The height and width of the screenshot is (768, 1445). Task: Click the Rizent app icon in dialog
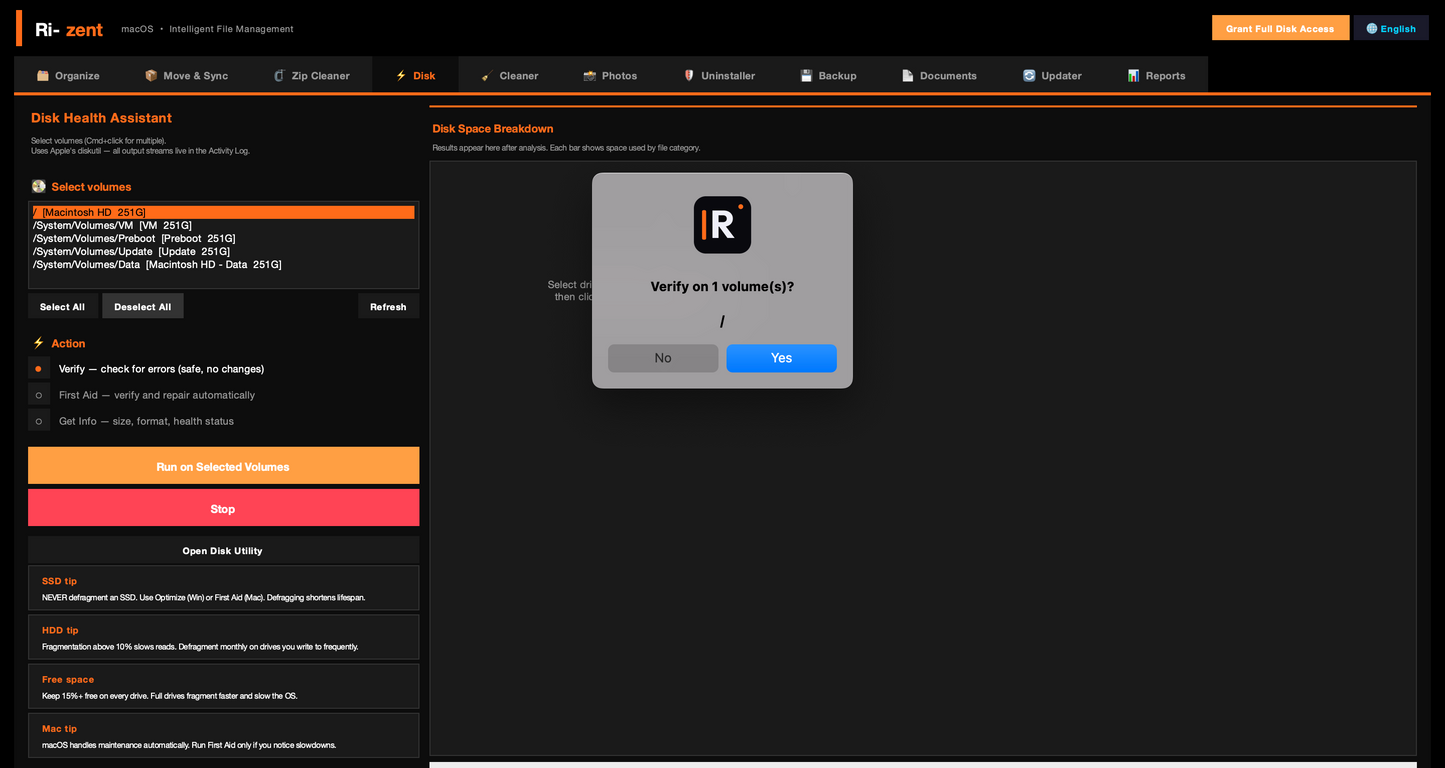tap(722, 225)
